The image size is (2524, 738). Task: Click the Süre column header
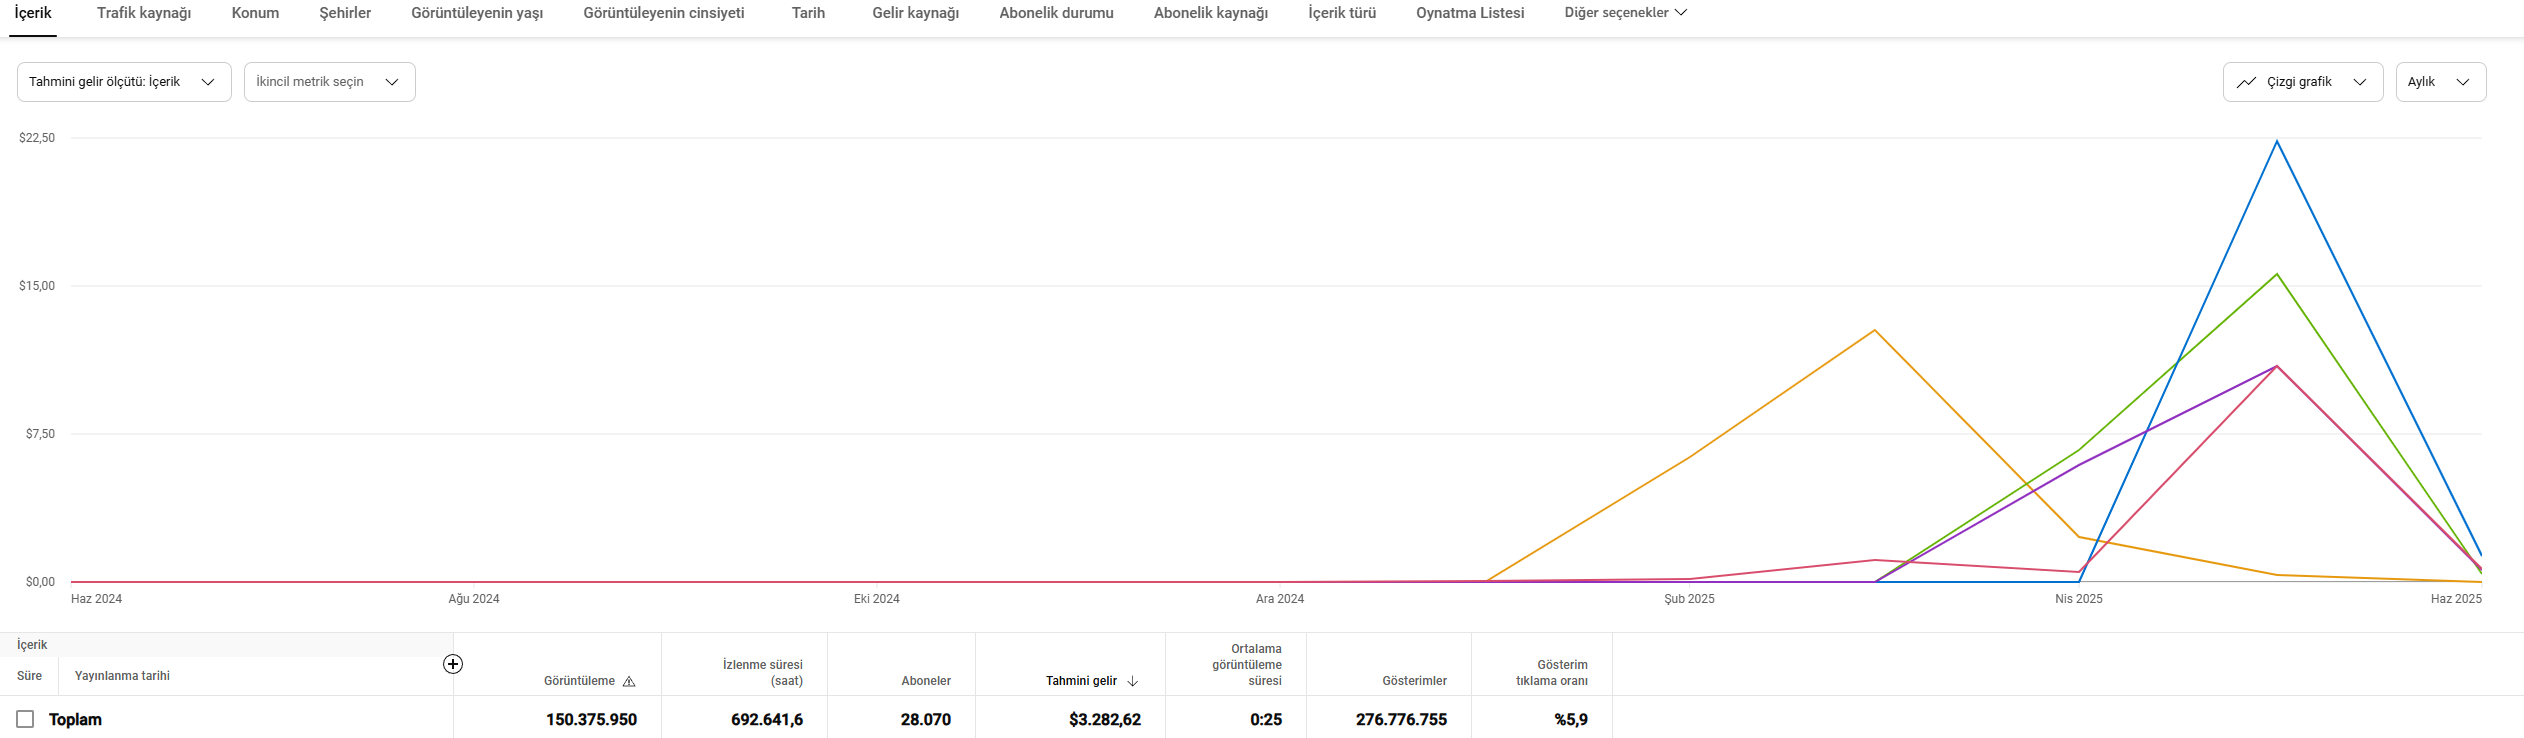(x=29, y=676)
